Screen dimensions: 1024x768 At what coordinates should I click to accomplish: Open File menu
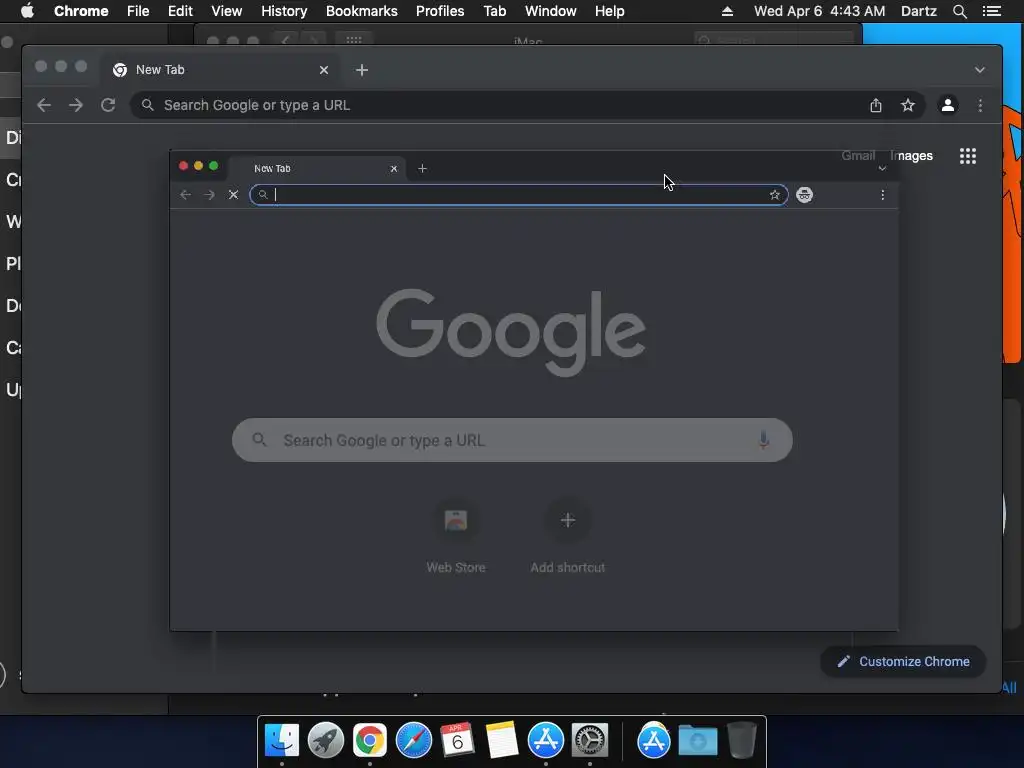[x=138, y=11]
